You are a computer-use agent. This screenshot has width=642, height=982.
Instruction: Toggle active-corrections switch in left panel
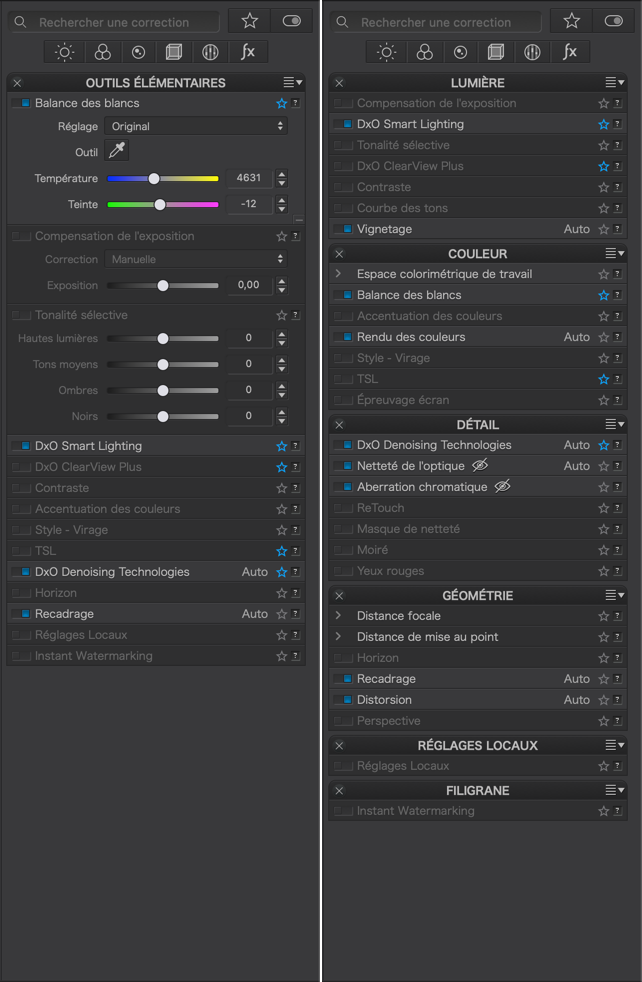coord(292,21)
